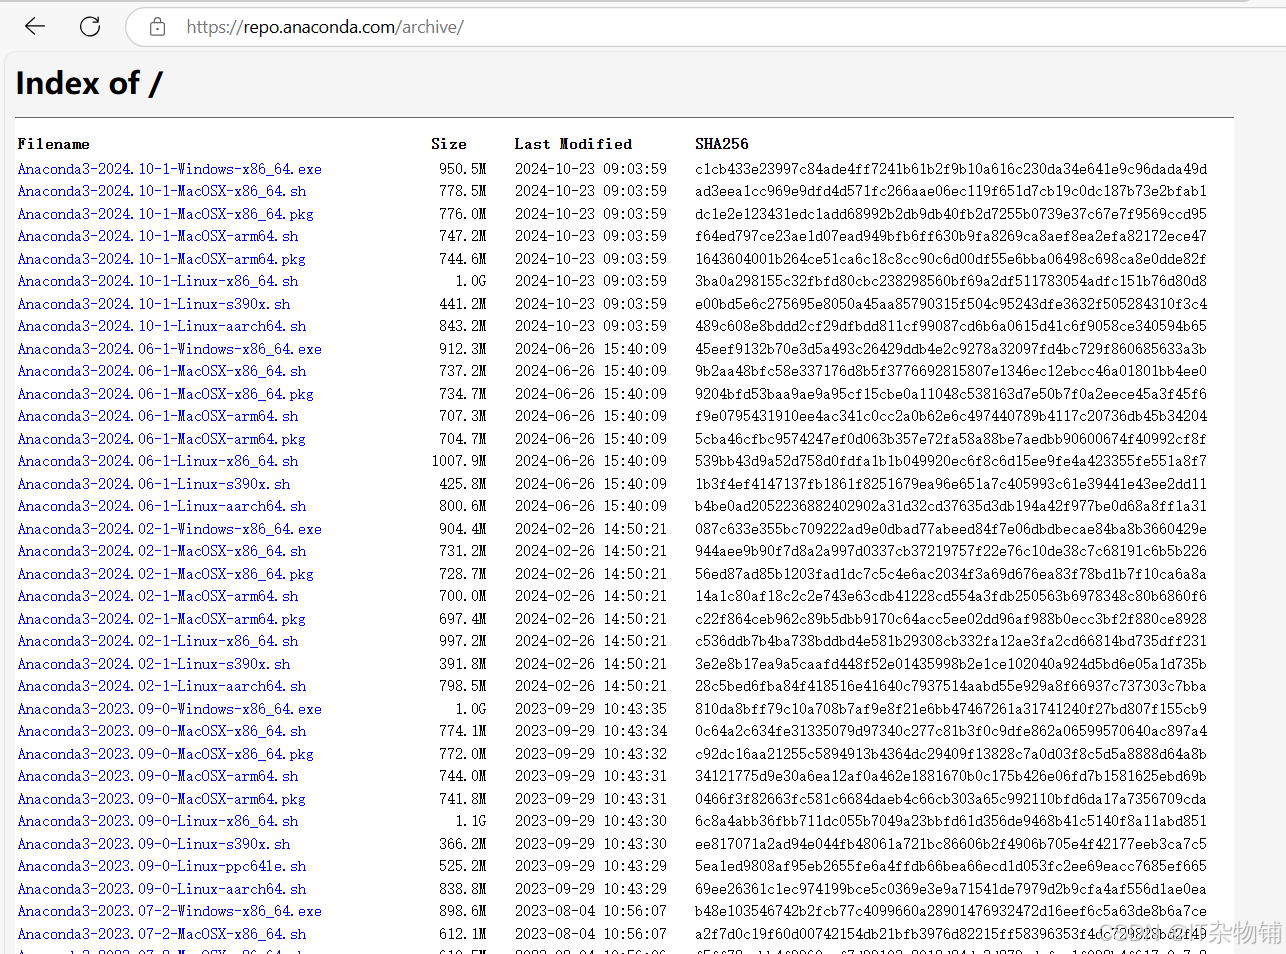The image size is (1286, 954).
Task: Open Anaconda3-2024.02-1-Linux-aarch64.sh link
Action: (162, 686)
